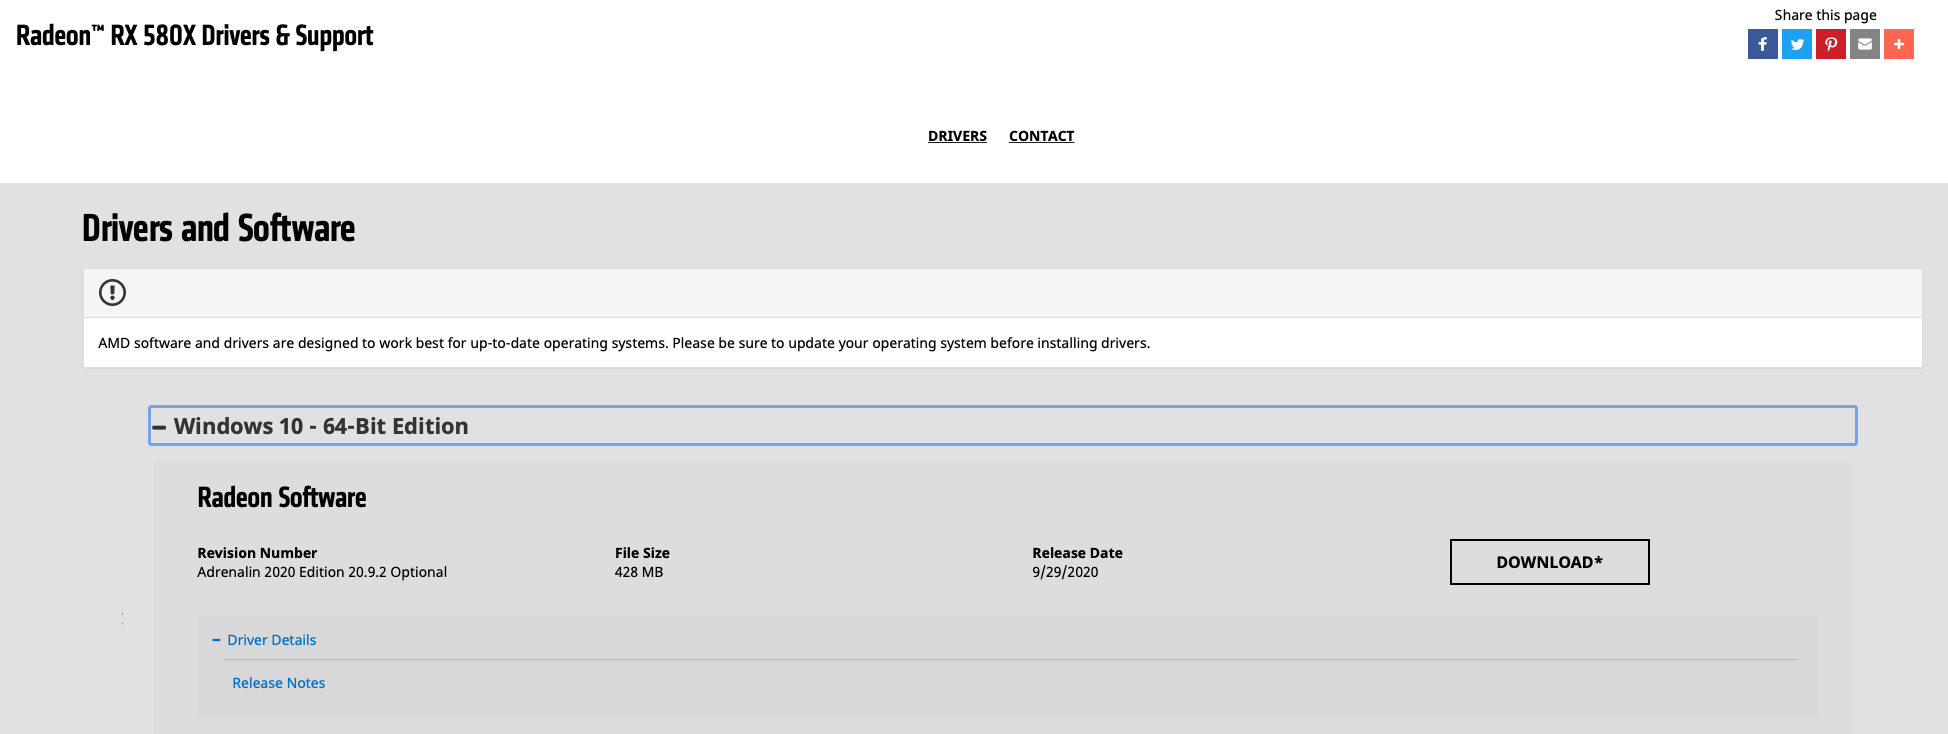The image size is (1948, 734).
Task: Click the 428 MB file size value
Action: coord(639,572)
